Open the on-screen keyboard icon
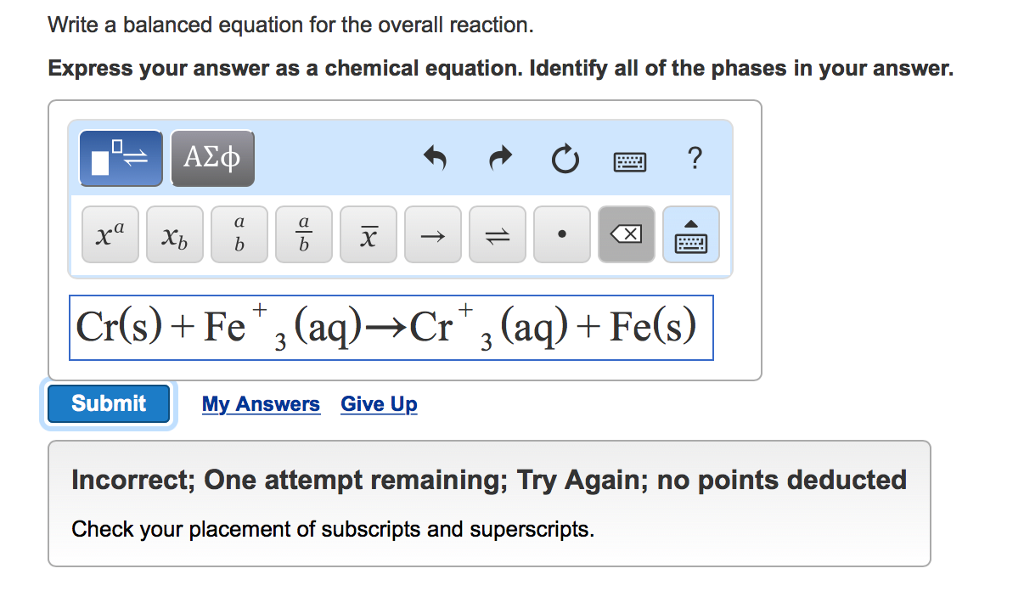Viewport: 1024px width, 591px height. point(690,234)
